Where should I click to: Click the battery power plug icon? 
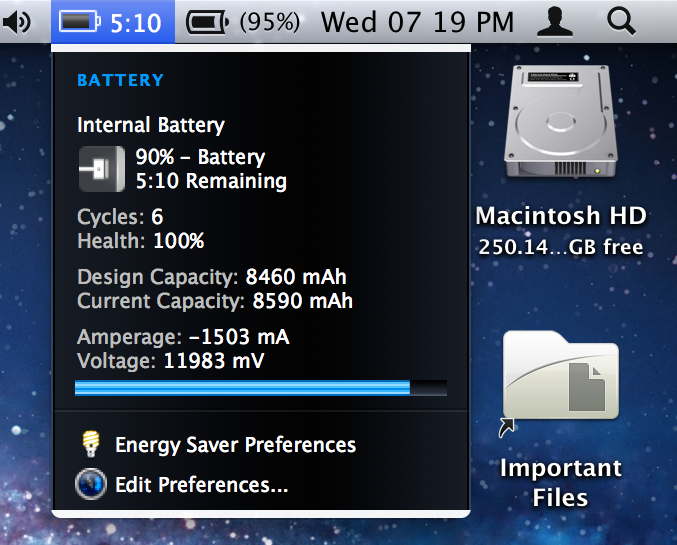(102, 169)
